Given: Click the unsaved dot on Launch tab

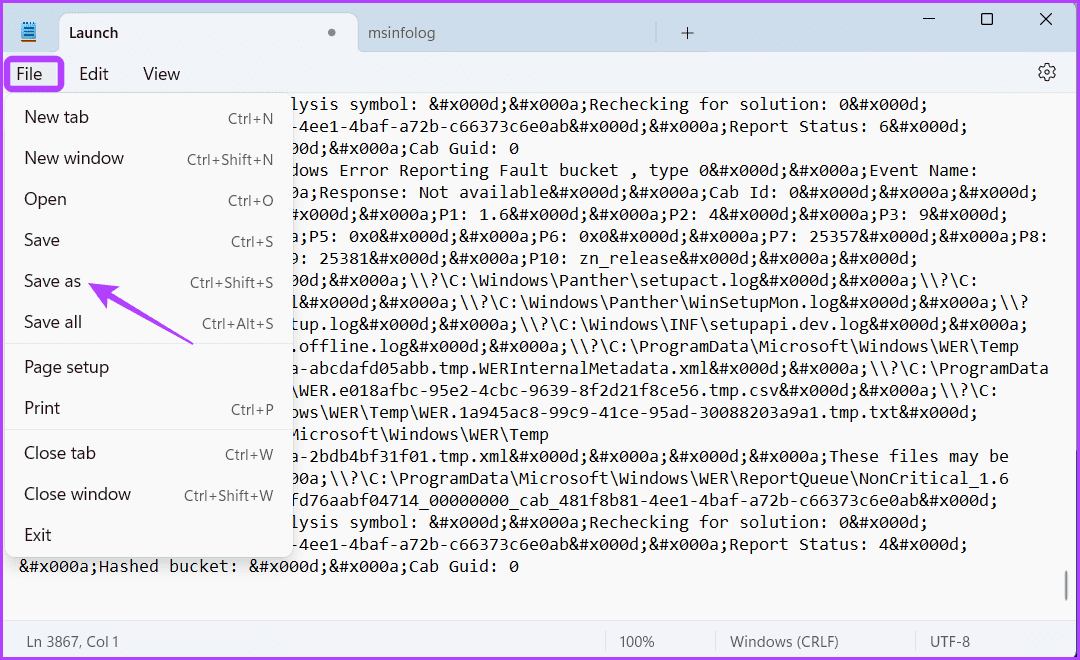Looking at the screenshot, I should click(x=332, y=32).
